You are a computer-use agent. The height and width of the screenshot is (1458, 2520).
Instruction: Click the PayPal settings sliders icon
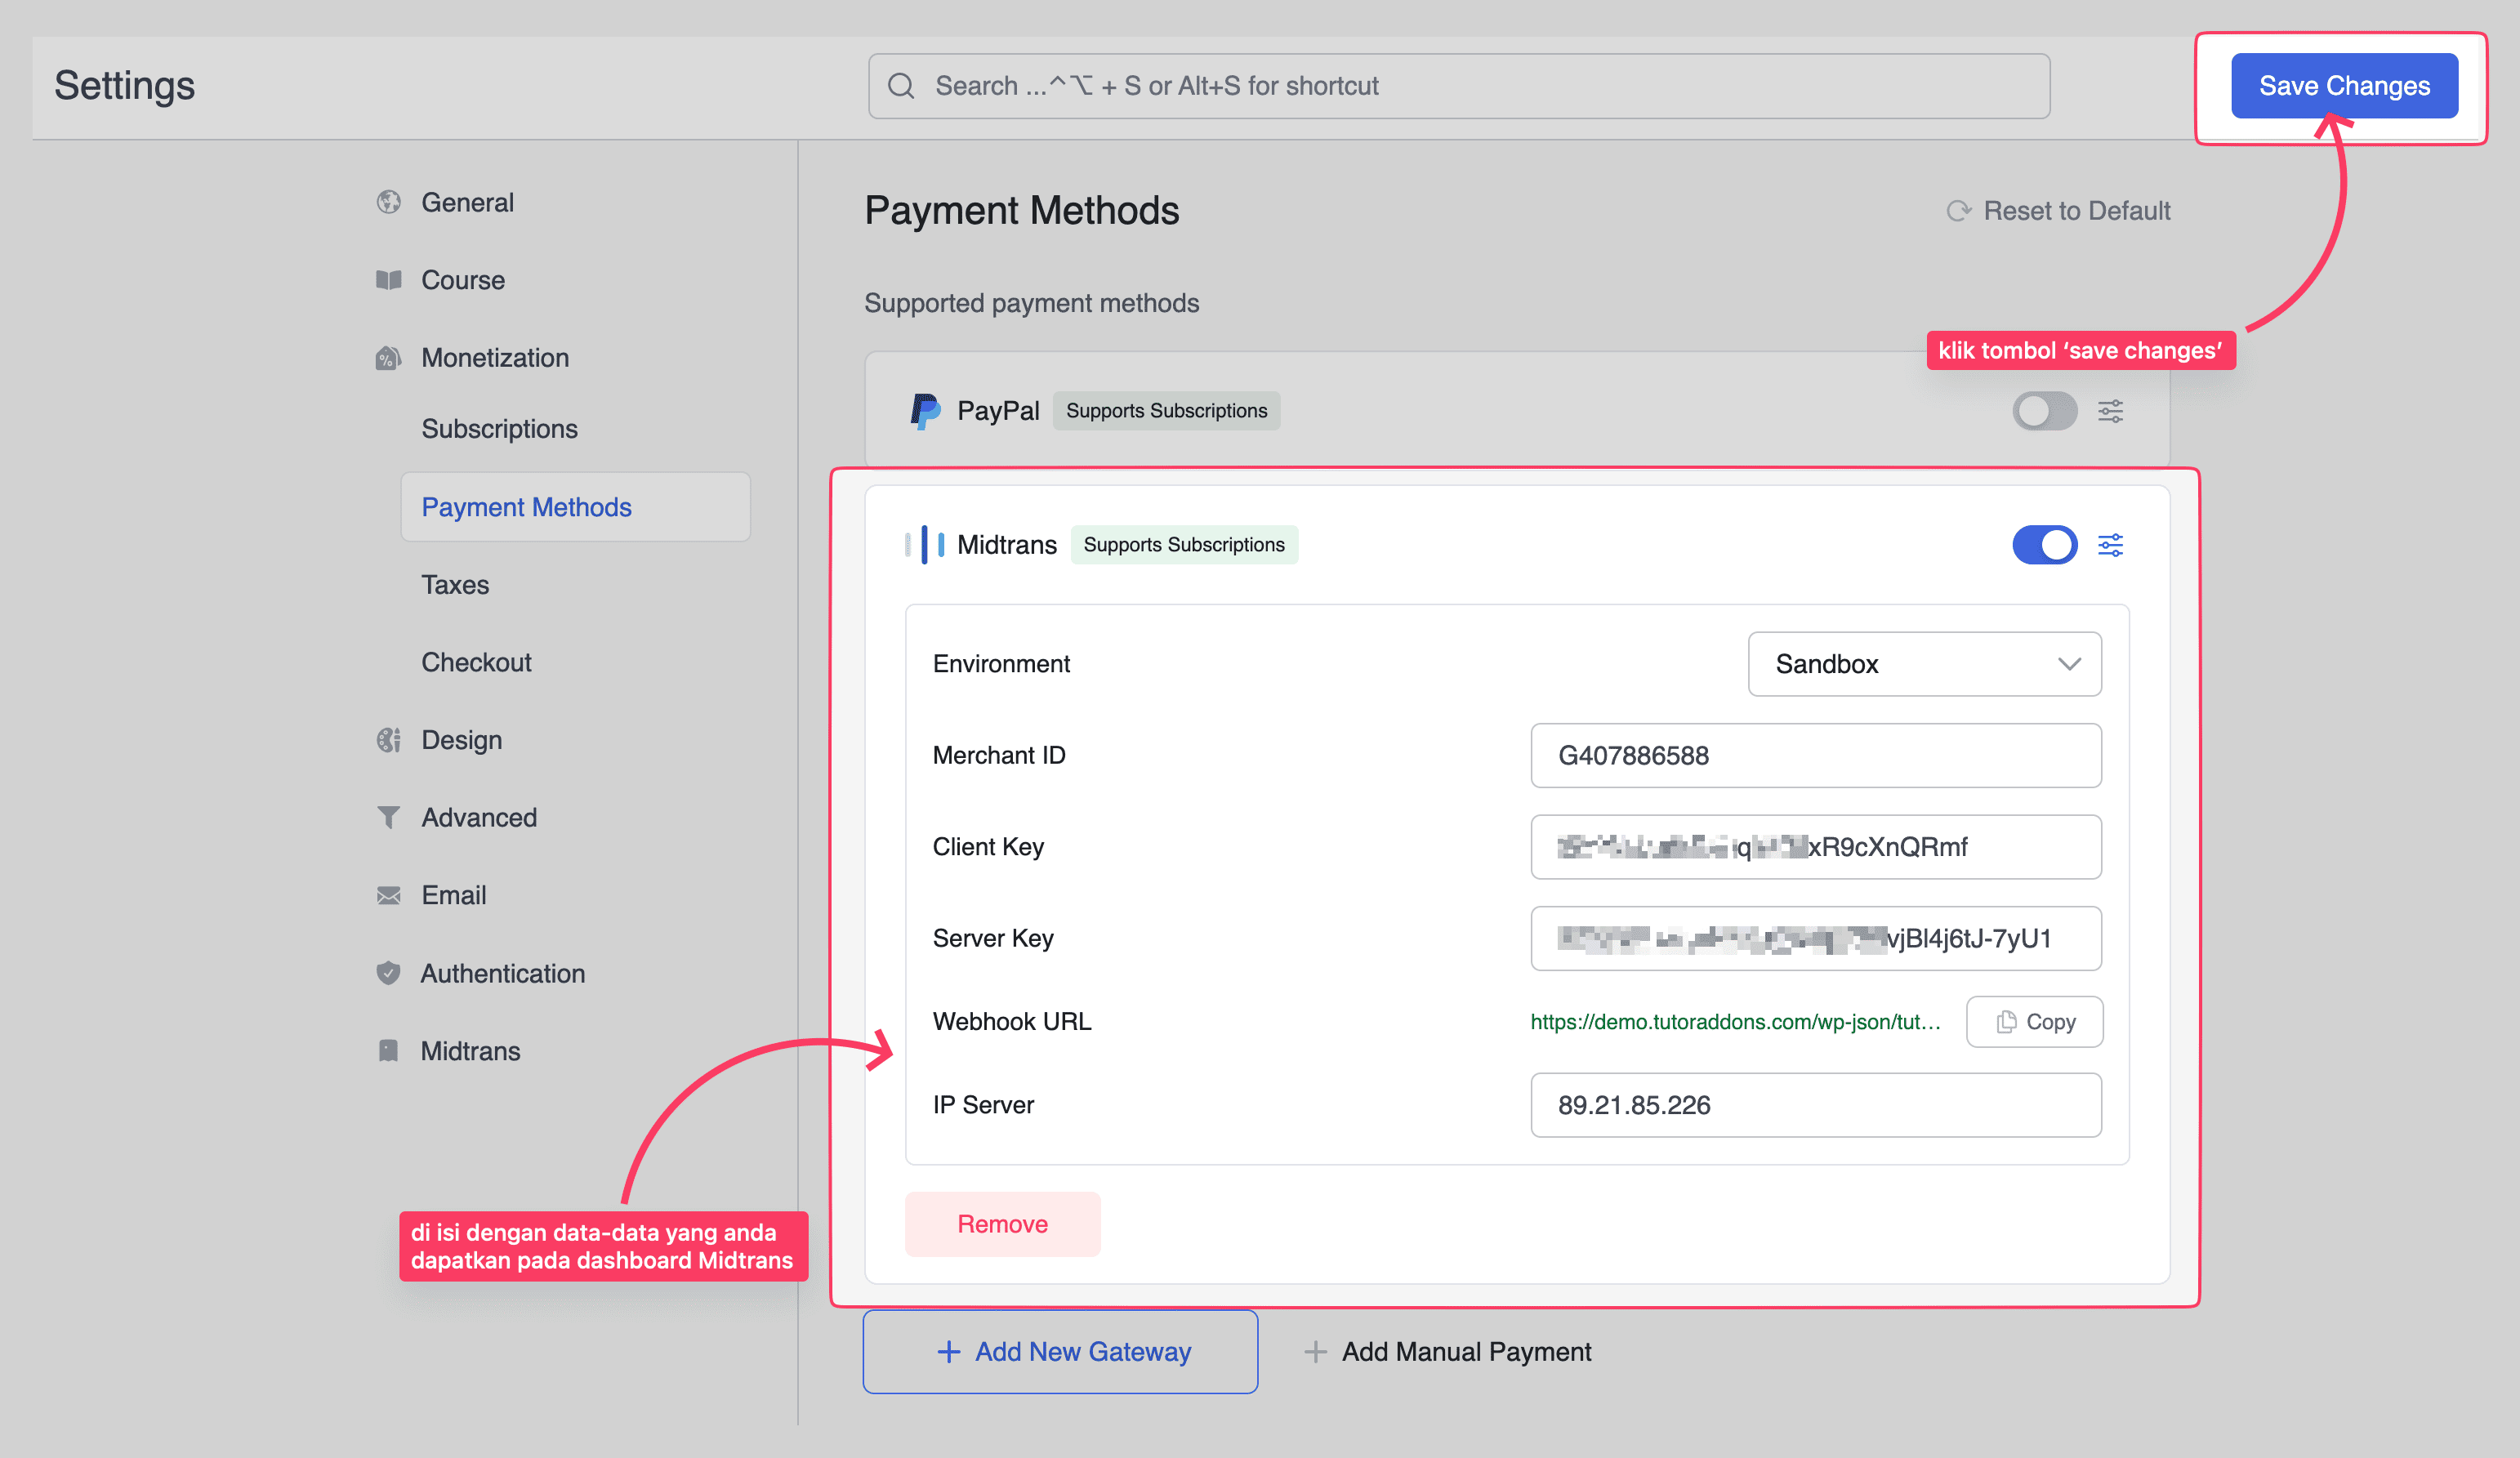coord(2110,411)
